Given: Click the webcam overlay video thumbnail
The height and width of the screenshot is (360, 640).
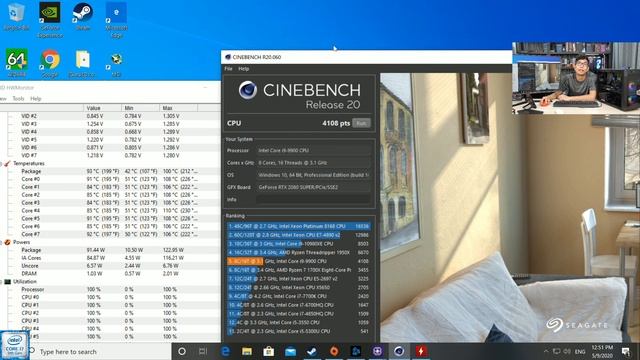Looking at the screenshot, I should click(x=576, y=78).
